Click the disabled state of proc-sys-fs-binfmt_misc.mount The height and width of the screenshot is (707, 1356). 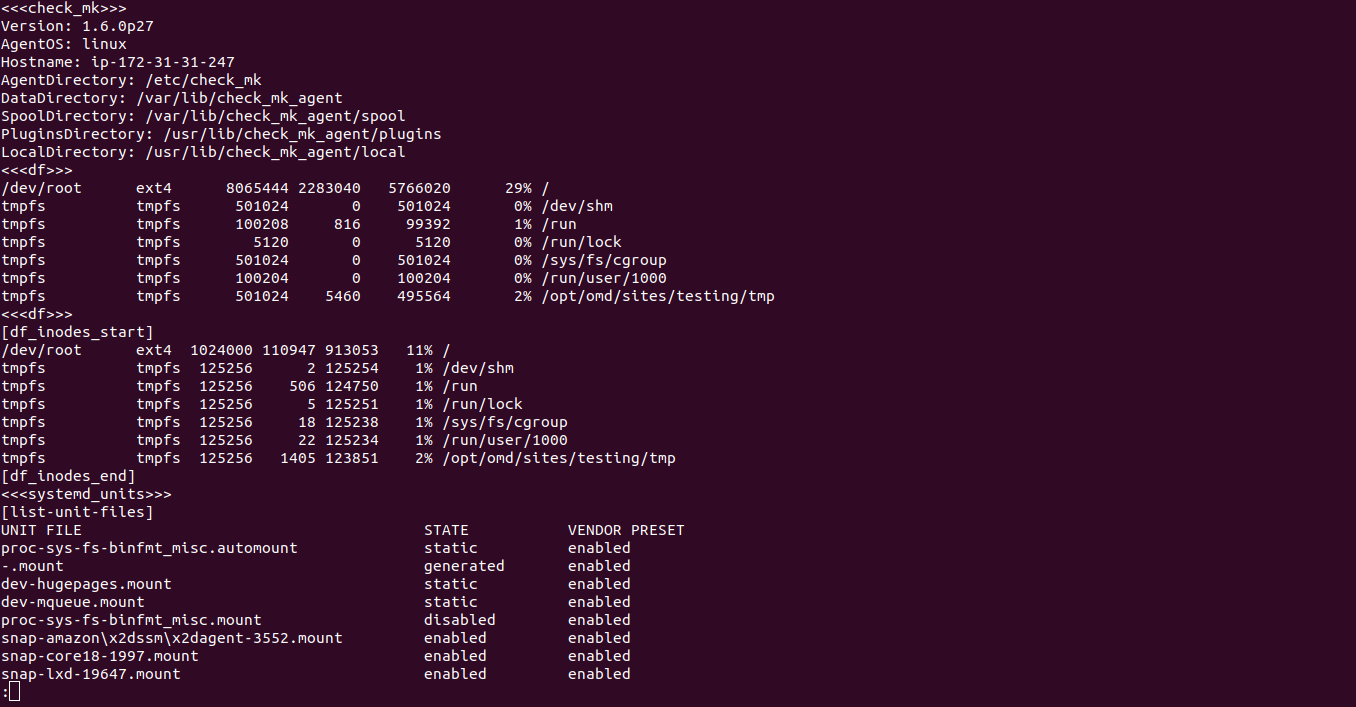pos(460,620)
